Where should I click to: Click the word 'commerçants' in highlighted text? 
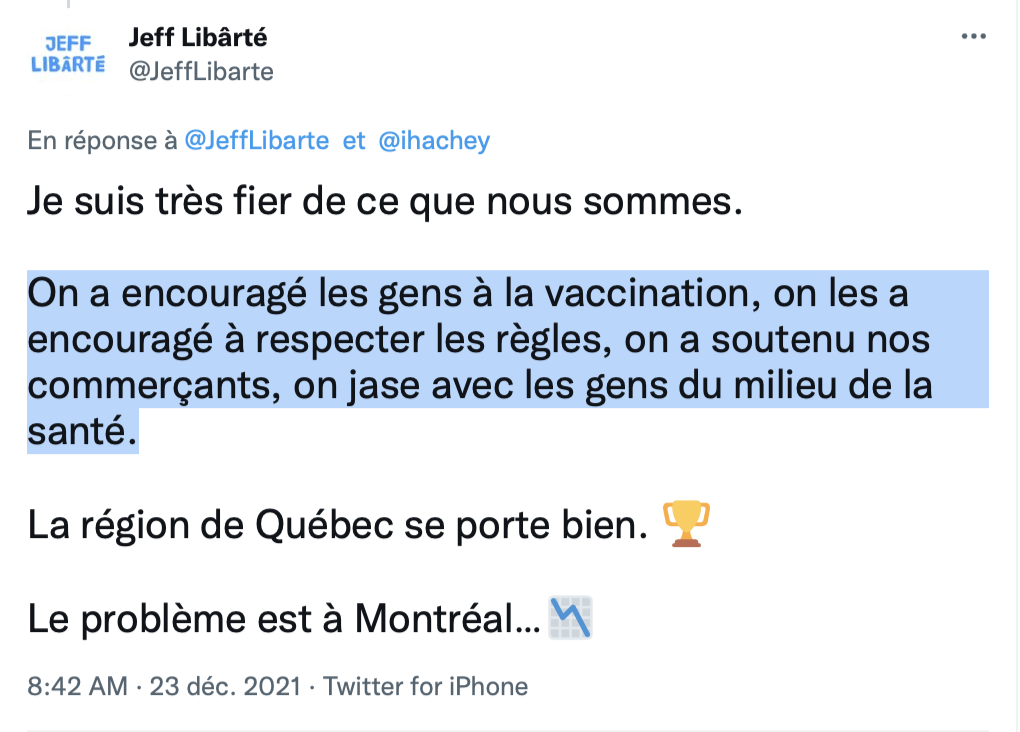pos(154,386)
